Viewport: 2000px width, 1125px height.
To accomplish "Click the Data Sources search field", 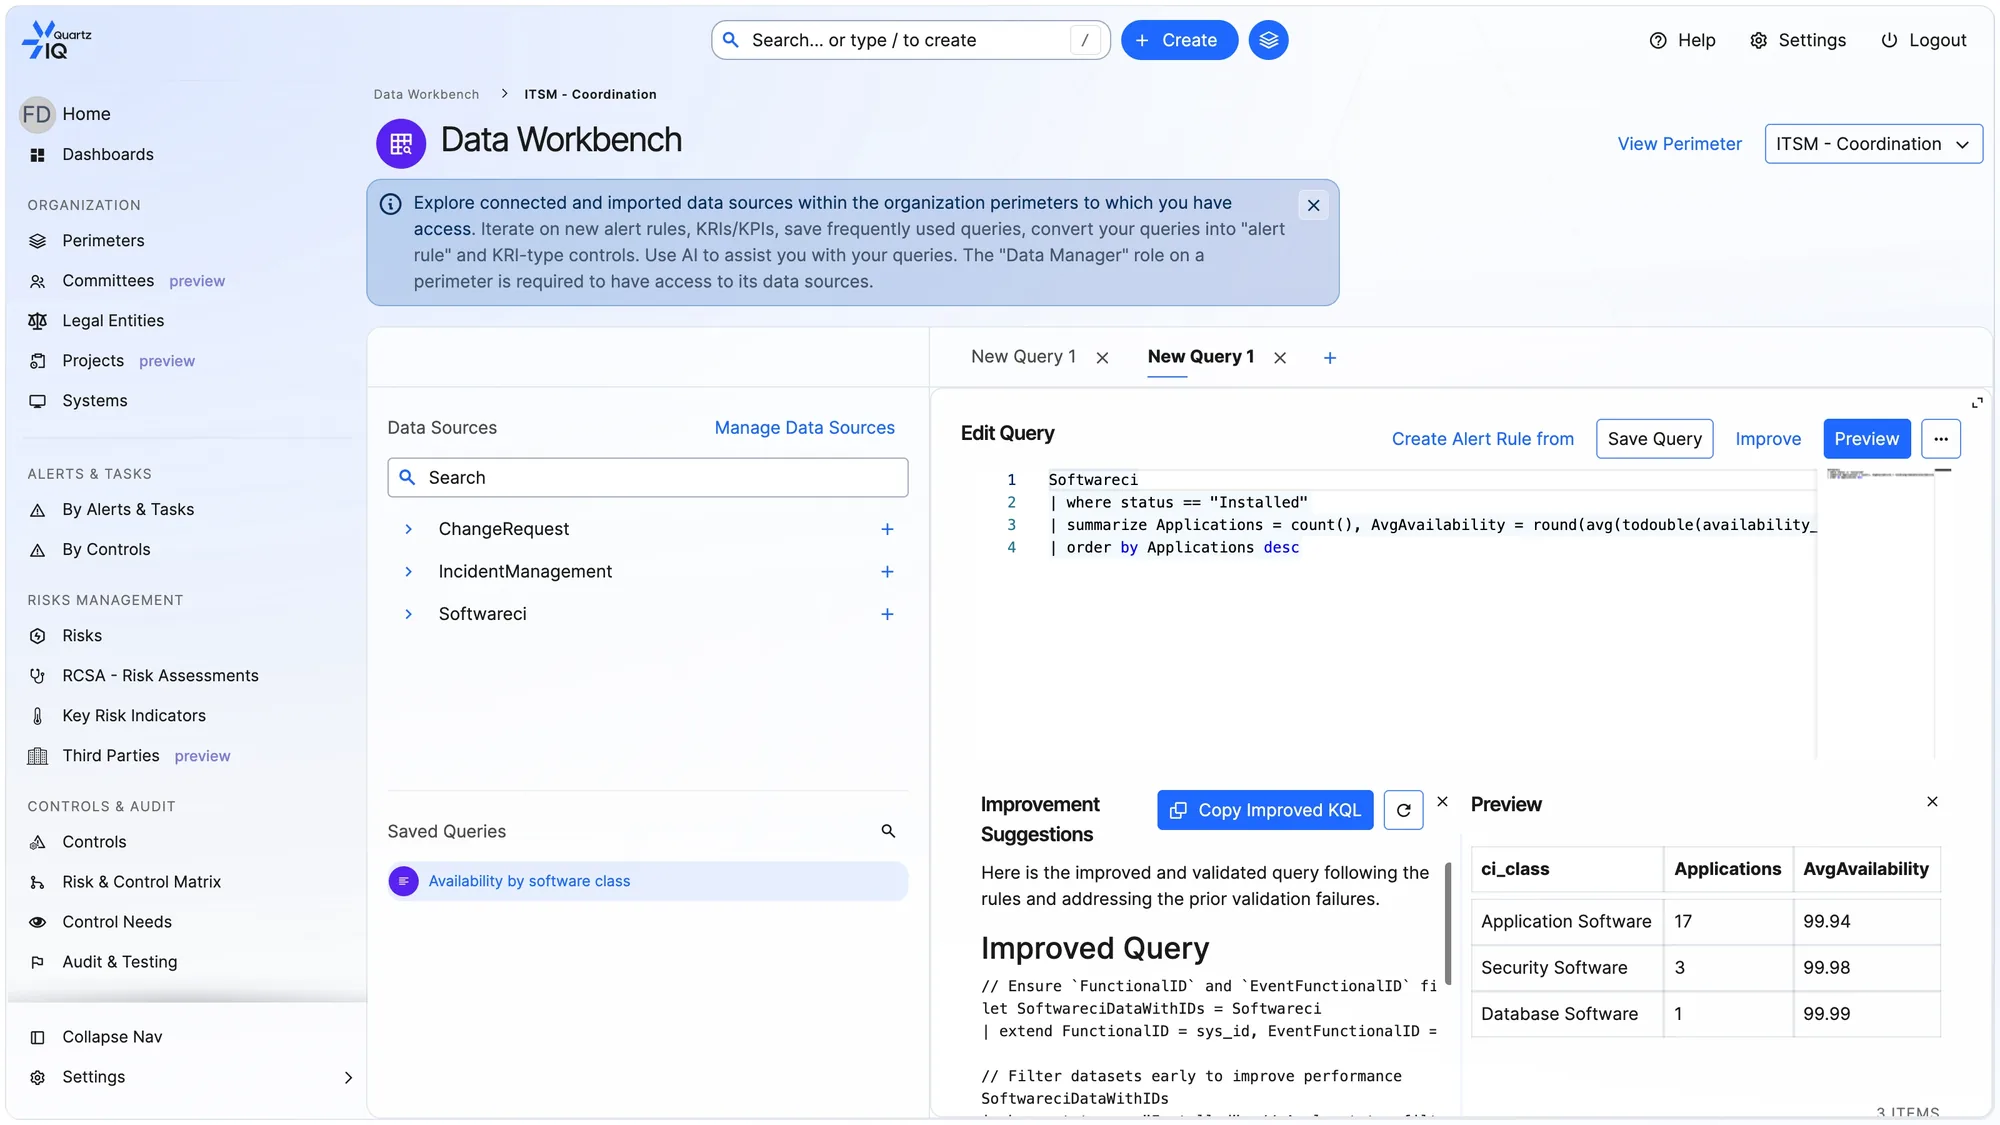I will (647, 477).
